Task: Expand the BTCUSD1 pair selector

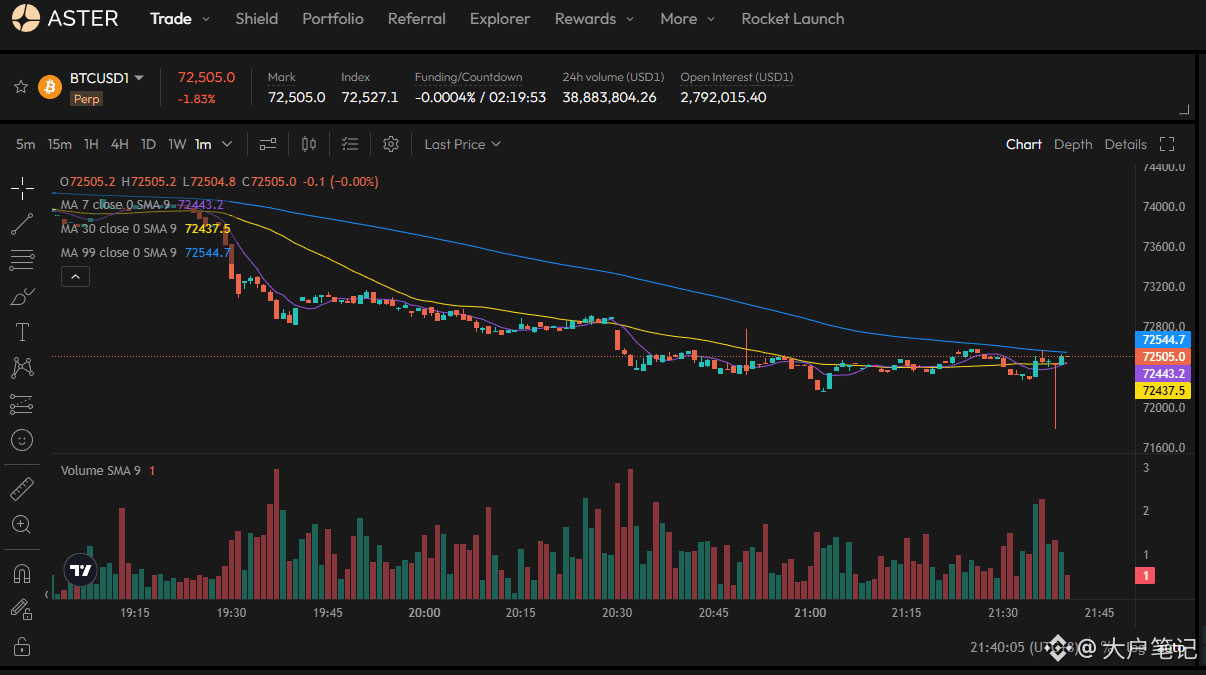Action: 139,78
